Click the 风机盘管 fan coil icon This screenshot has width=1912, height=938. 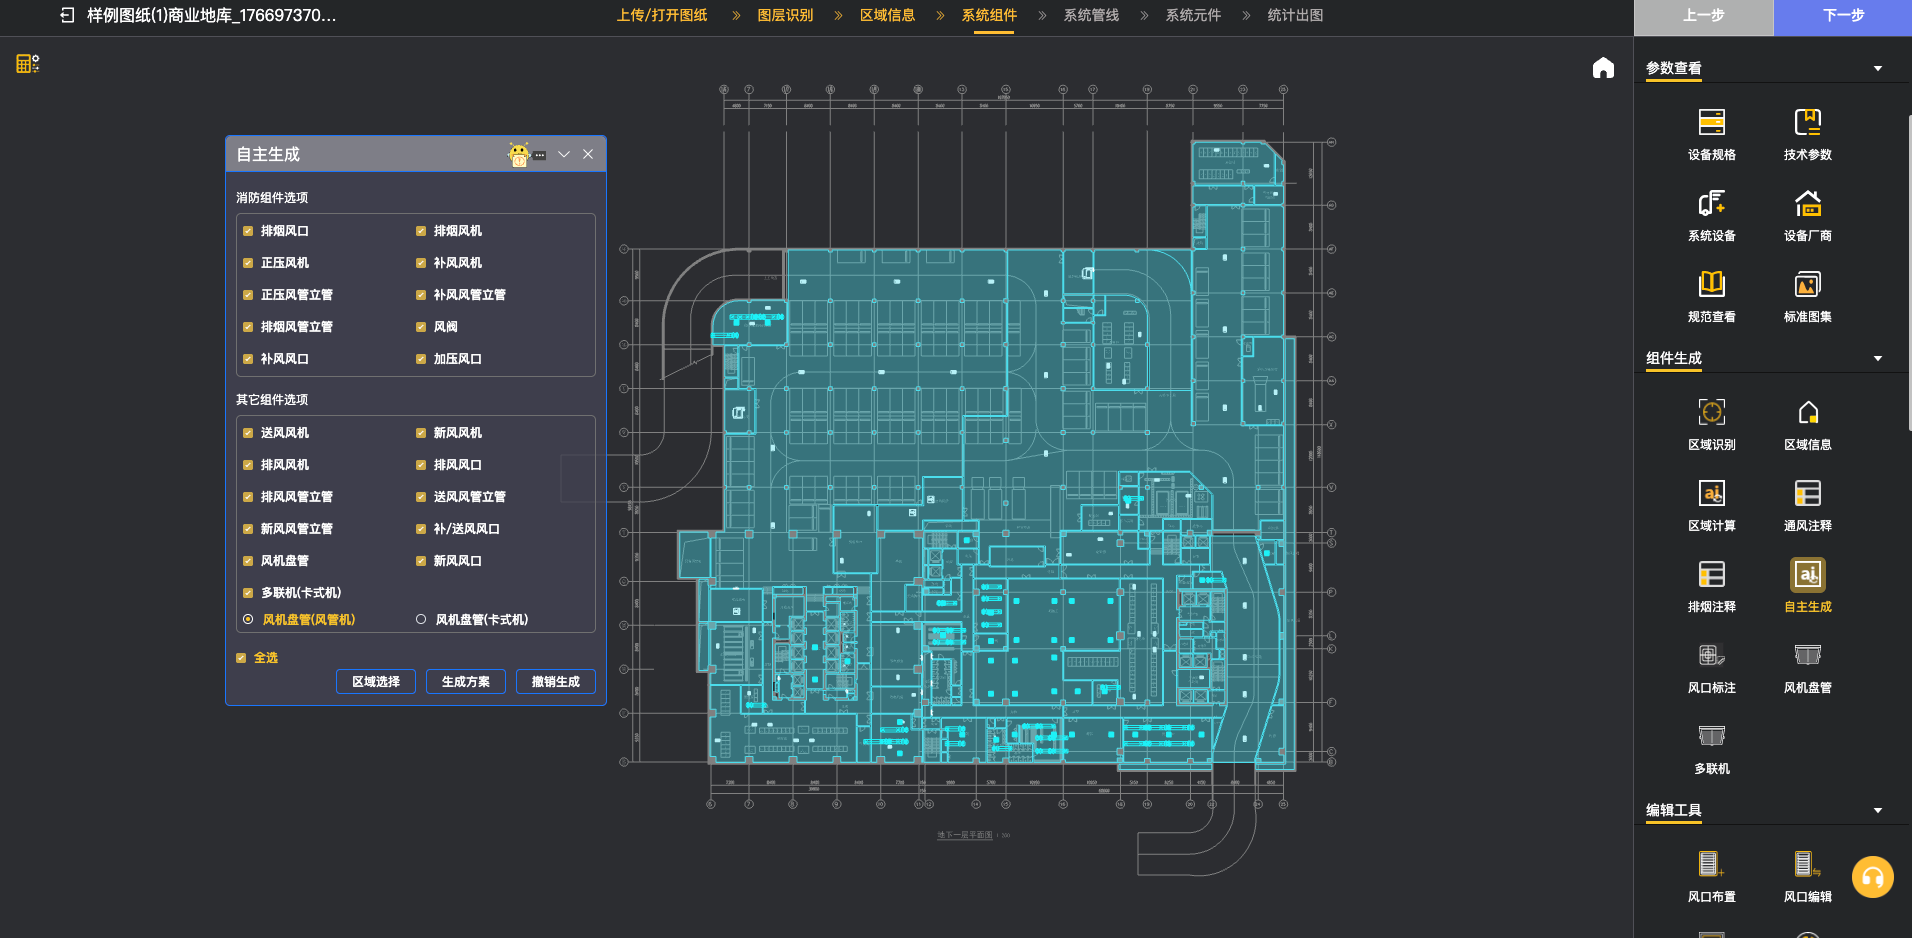click(1807, 656)
